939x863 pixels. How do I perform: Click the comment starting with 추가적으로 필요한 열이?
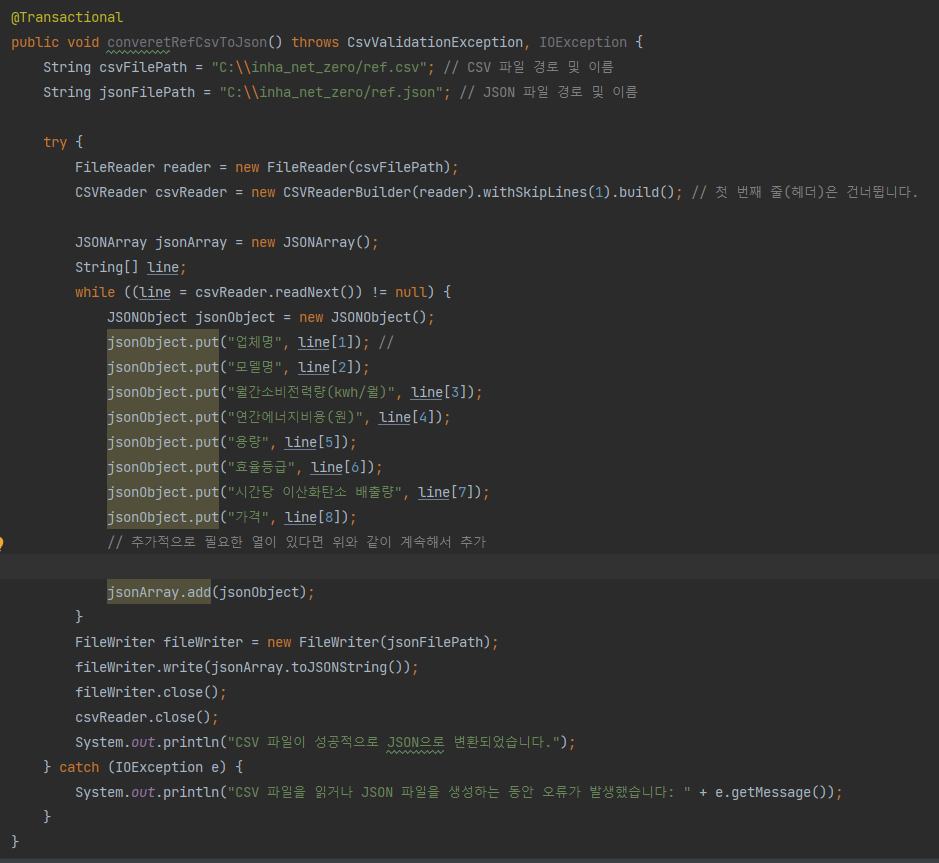click(x=296, y=542)
